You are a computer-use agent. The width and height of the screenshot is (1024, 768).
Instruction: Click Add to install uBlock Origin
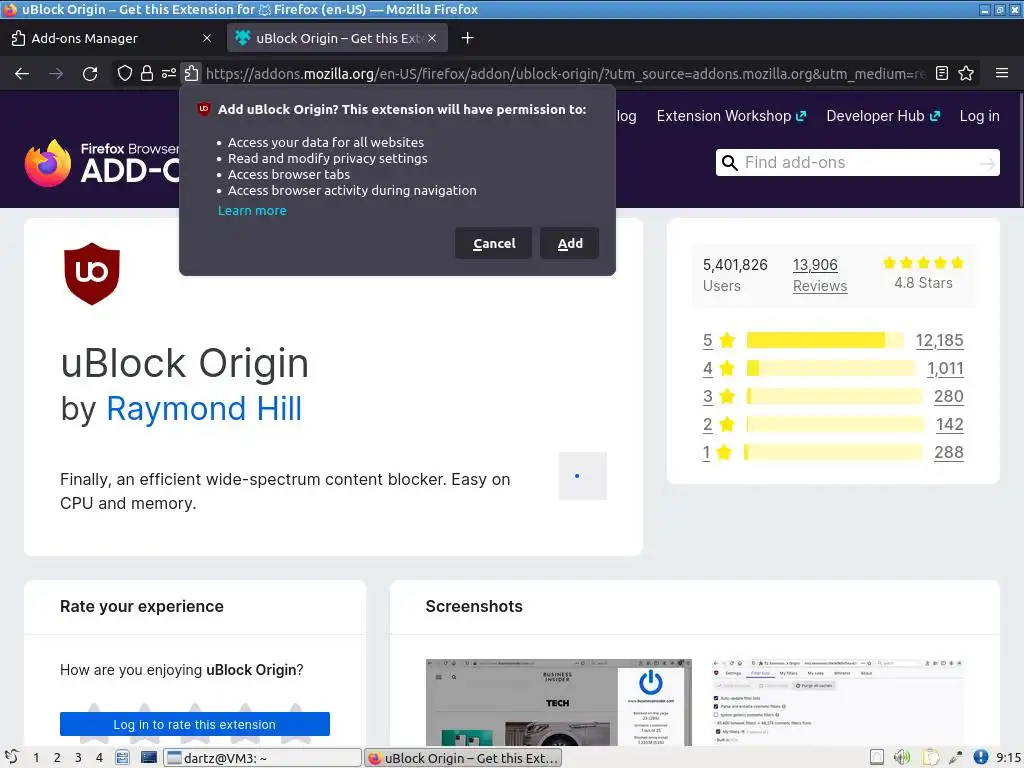569,243
